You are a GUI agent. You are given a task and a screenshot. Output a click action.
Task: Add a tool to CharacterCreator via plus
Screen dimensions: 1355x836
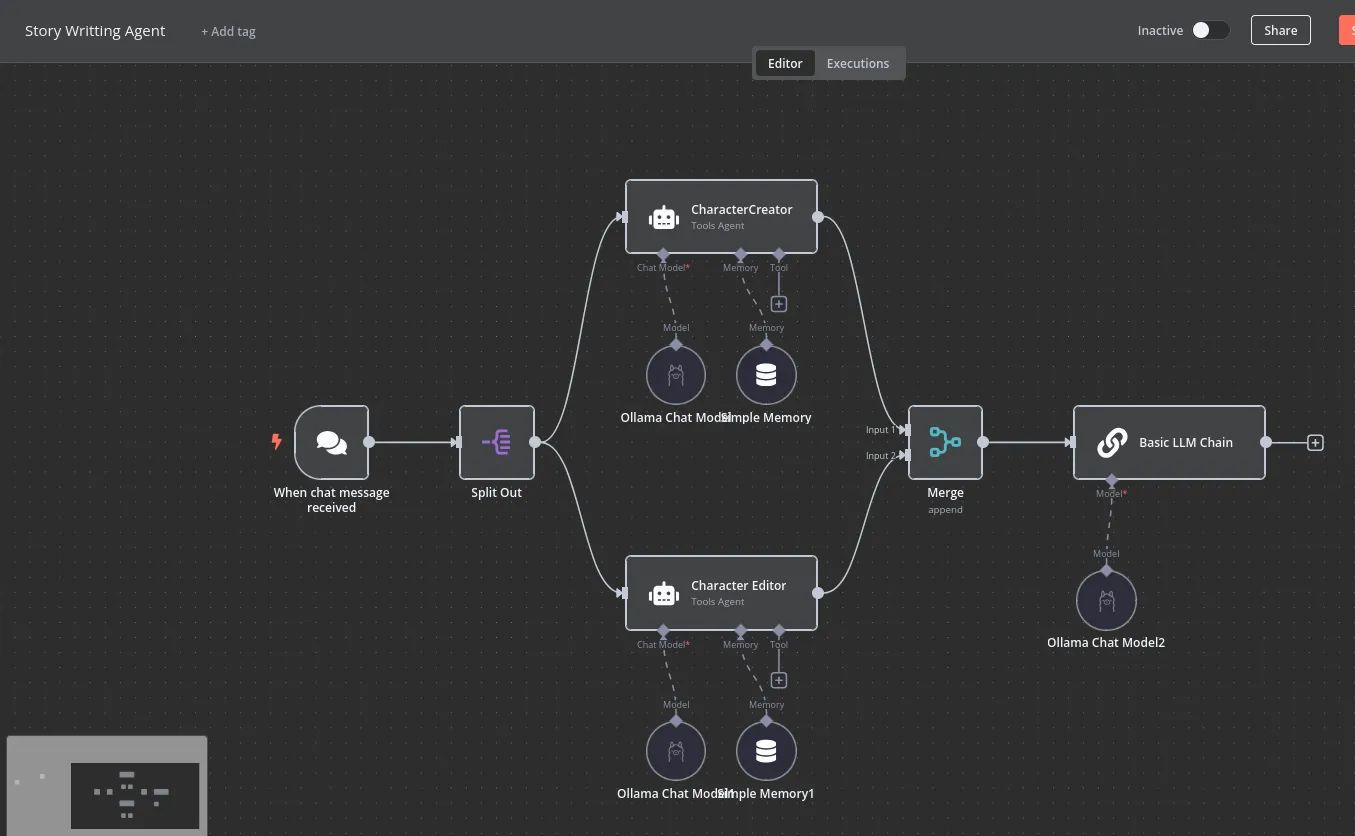click(x=779, y=304)
